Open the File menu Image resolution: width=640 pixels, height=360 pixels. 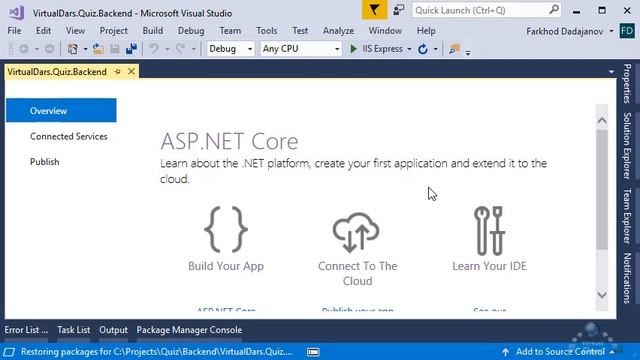[x=14, y=31]
